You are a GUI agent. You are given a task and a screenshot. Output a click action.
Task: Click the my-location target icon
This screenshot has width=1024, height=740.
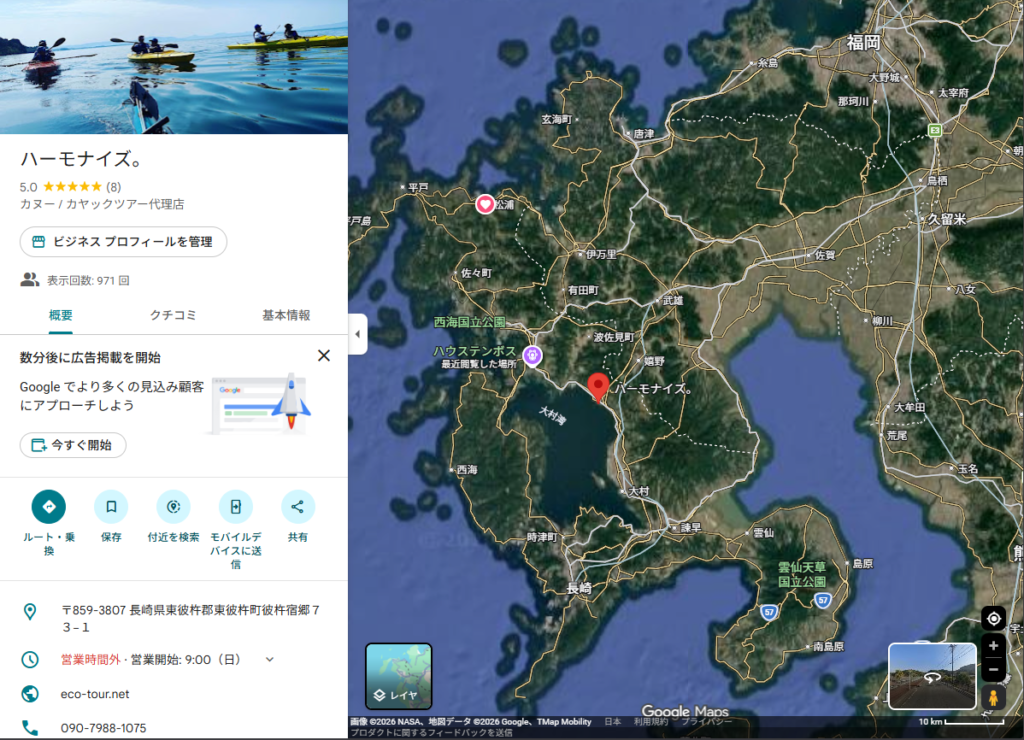(x=993, y=619)
